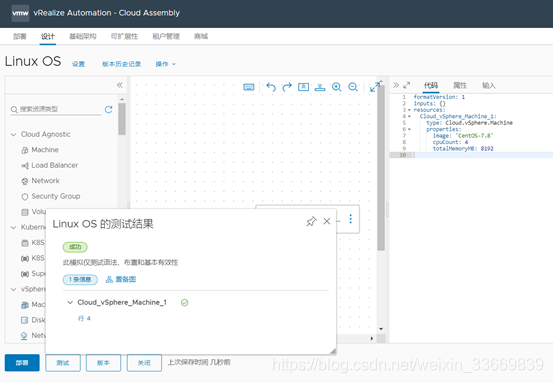The height and width of the screenshot is (383, 553).
Task: Collapse the Kubernetes category
Action: 13,227
